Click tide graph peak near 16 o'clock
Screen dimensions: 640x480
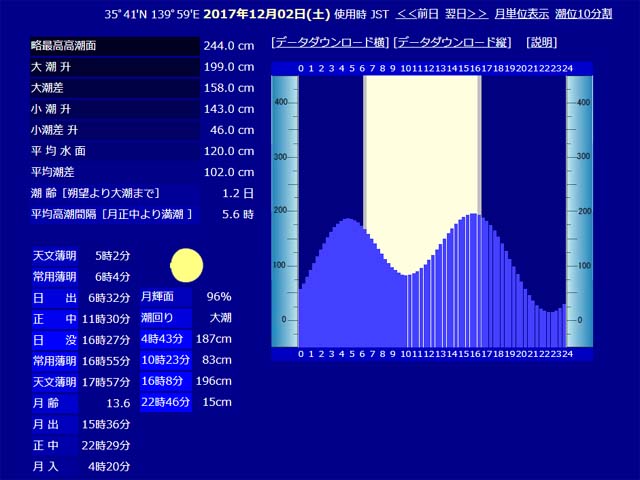click(x=473, y=215)
